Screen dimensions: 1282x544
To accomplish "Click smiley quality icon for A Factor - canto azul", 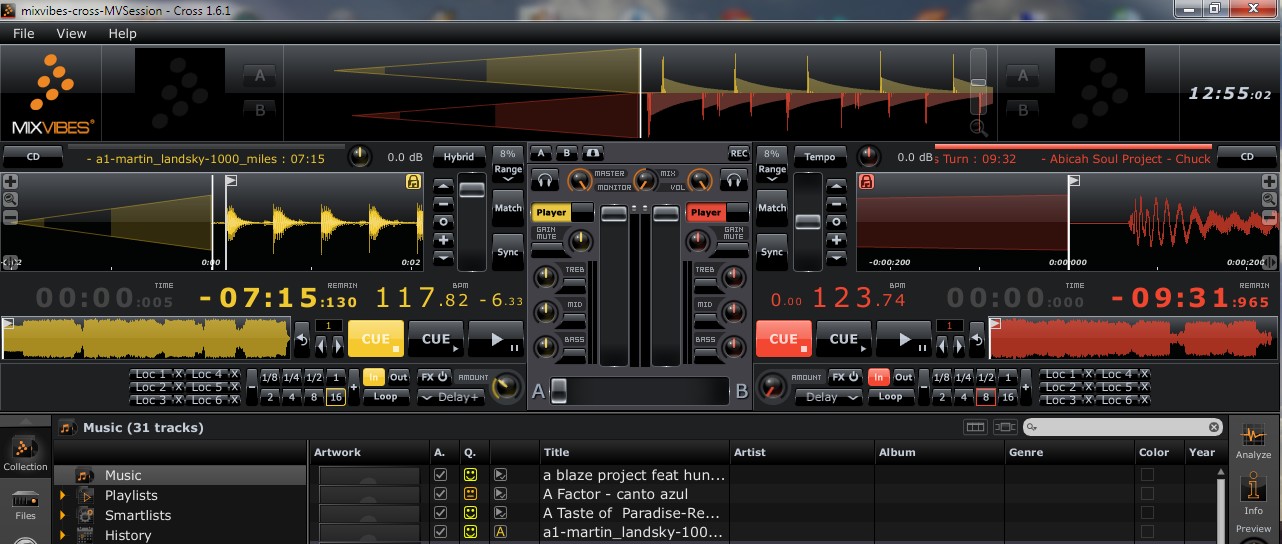I will pos(470,494).
